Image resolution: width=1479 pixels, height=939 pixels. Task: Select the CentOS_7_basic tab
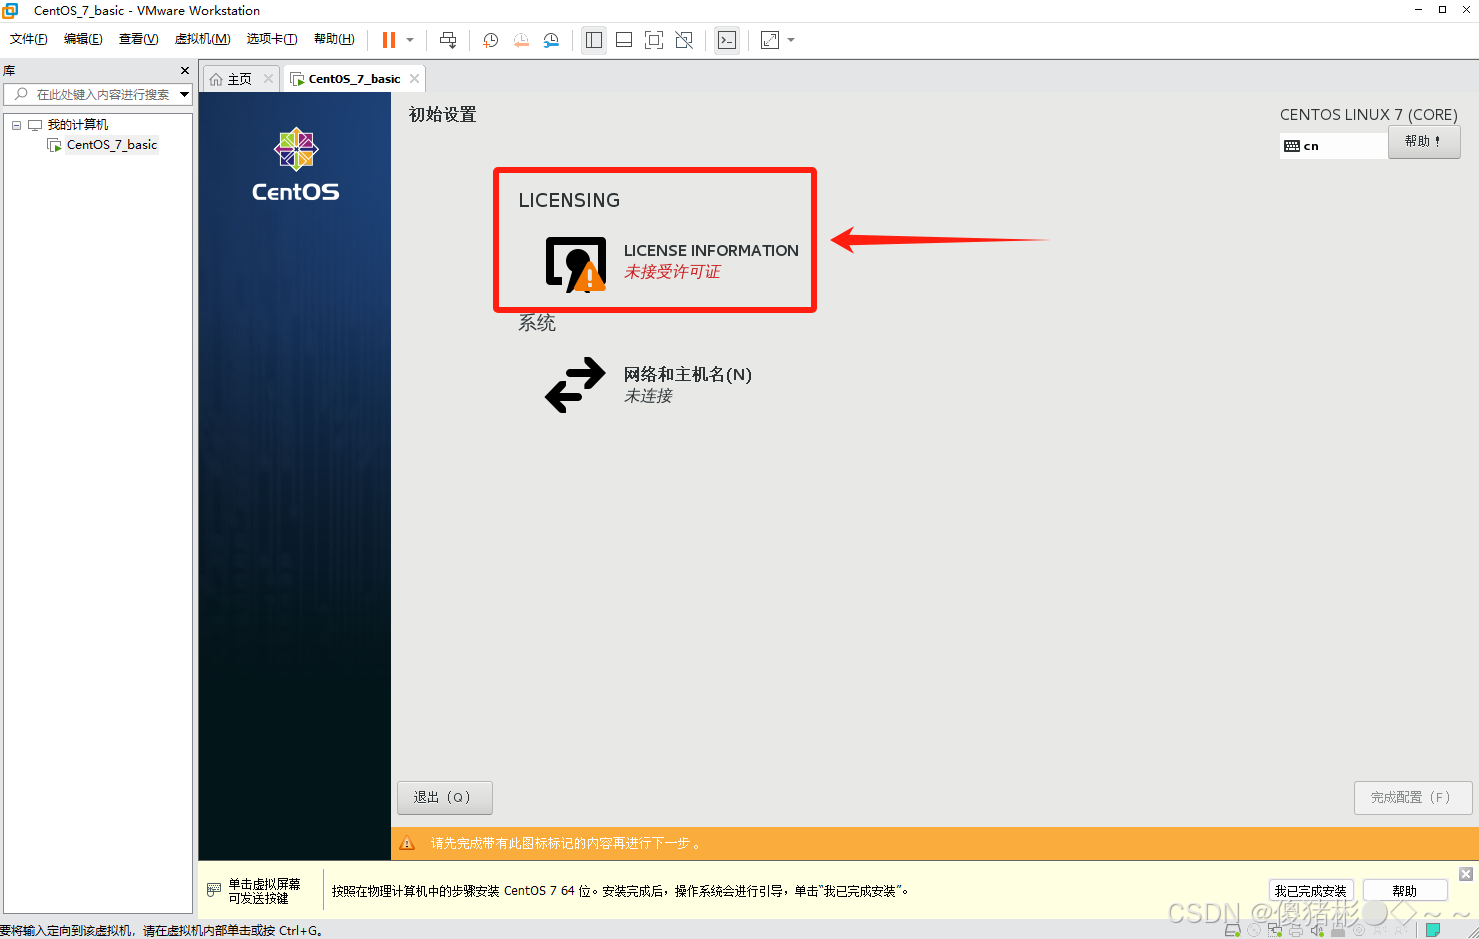coord(354,79)
